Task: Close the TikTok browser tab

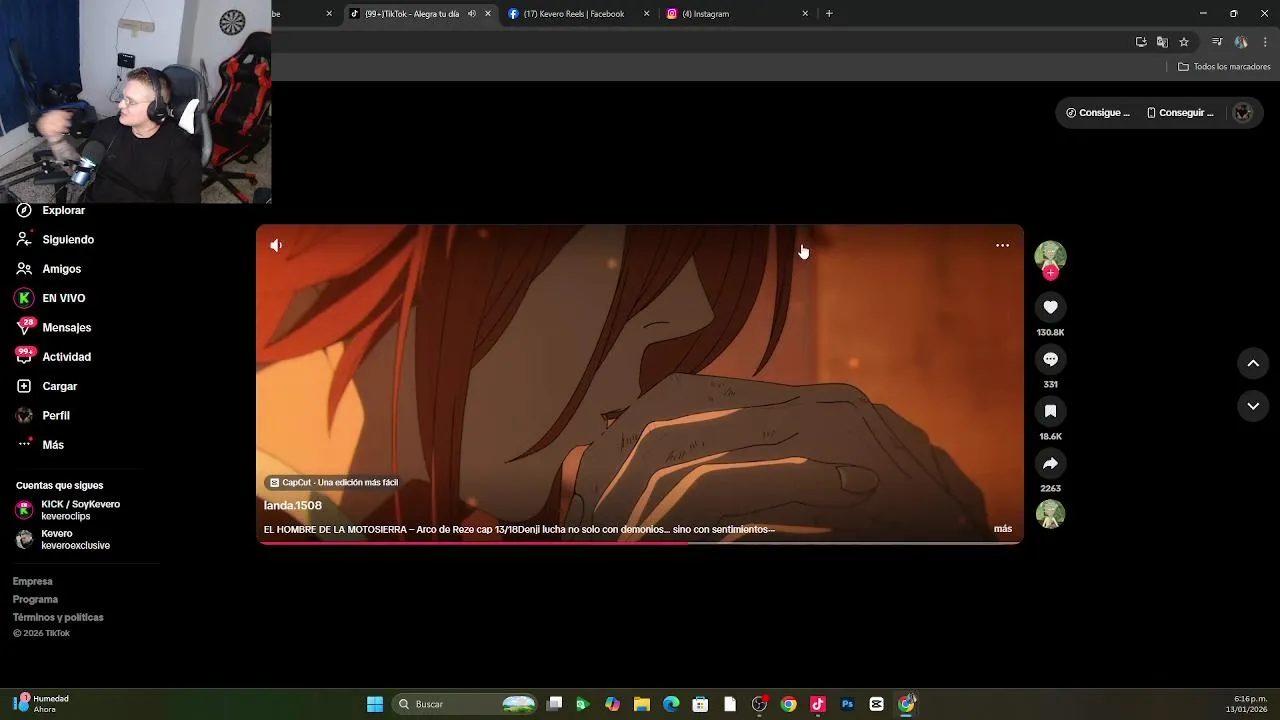Action: tap(488, 14)
